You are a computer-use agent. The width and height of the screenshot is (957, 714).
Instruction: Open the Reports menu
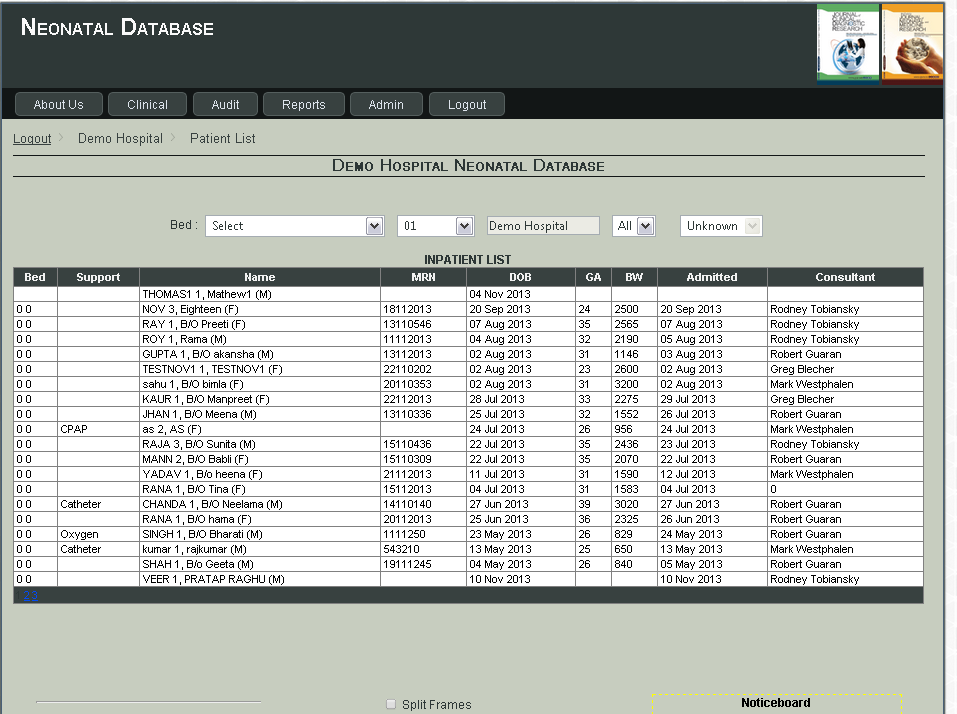tap(303, 104)
